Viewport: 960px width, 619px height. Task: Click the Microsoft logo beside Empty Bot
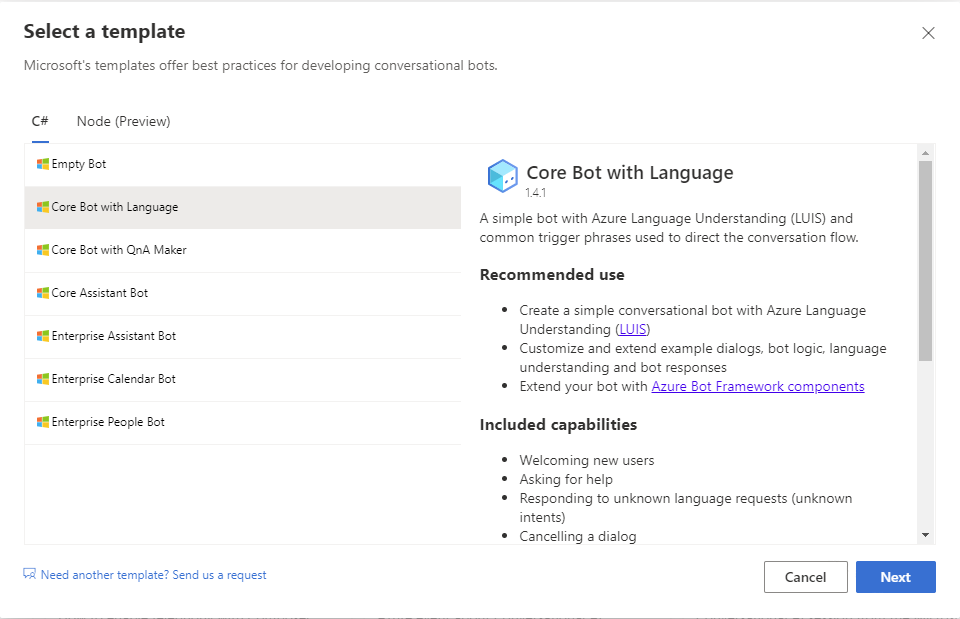click(x=43, y=164)
